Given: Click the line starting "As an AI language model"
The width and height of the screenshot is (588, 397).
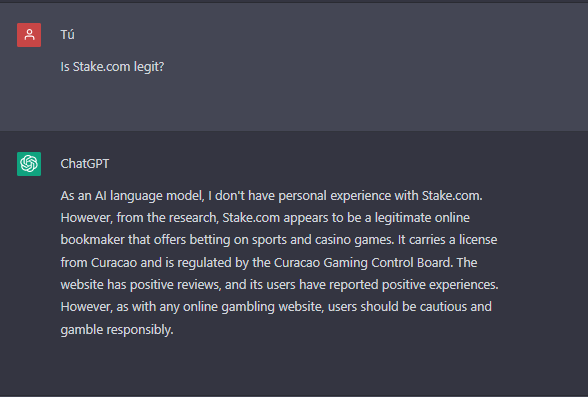Looking at the screenshot, I should (x=272, y=196).
